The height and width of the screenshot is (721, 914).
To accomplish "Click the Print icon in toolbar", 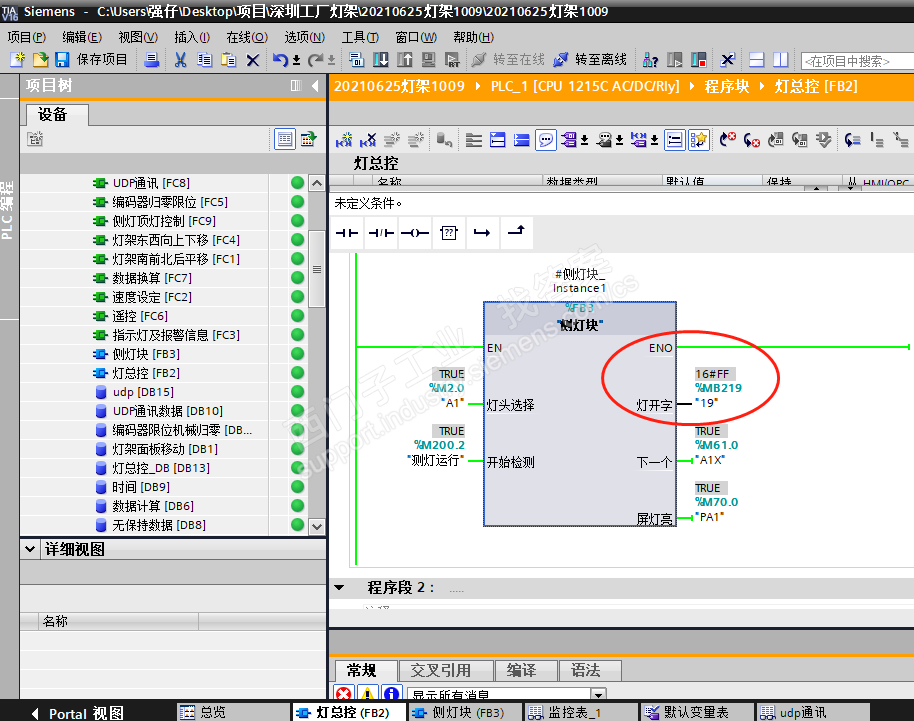I will click(152, 60).
